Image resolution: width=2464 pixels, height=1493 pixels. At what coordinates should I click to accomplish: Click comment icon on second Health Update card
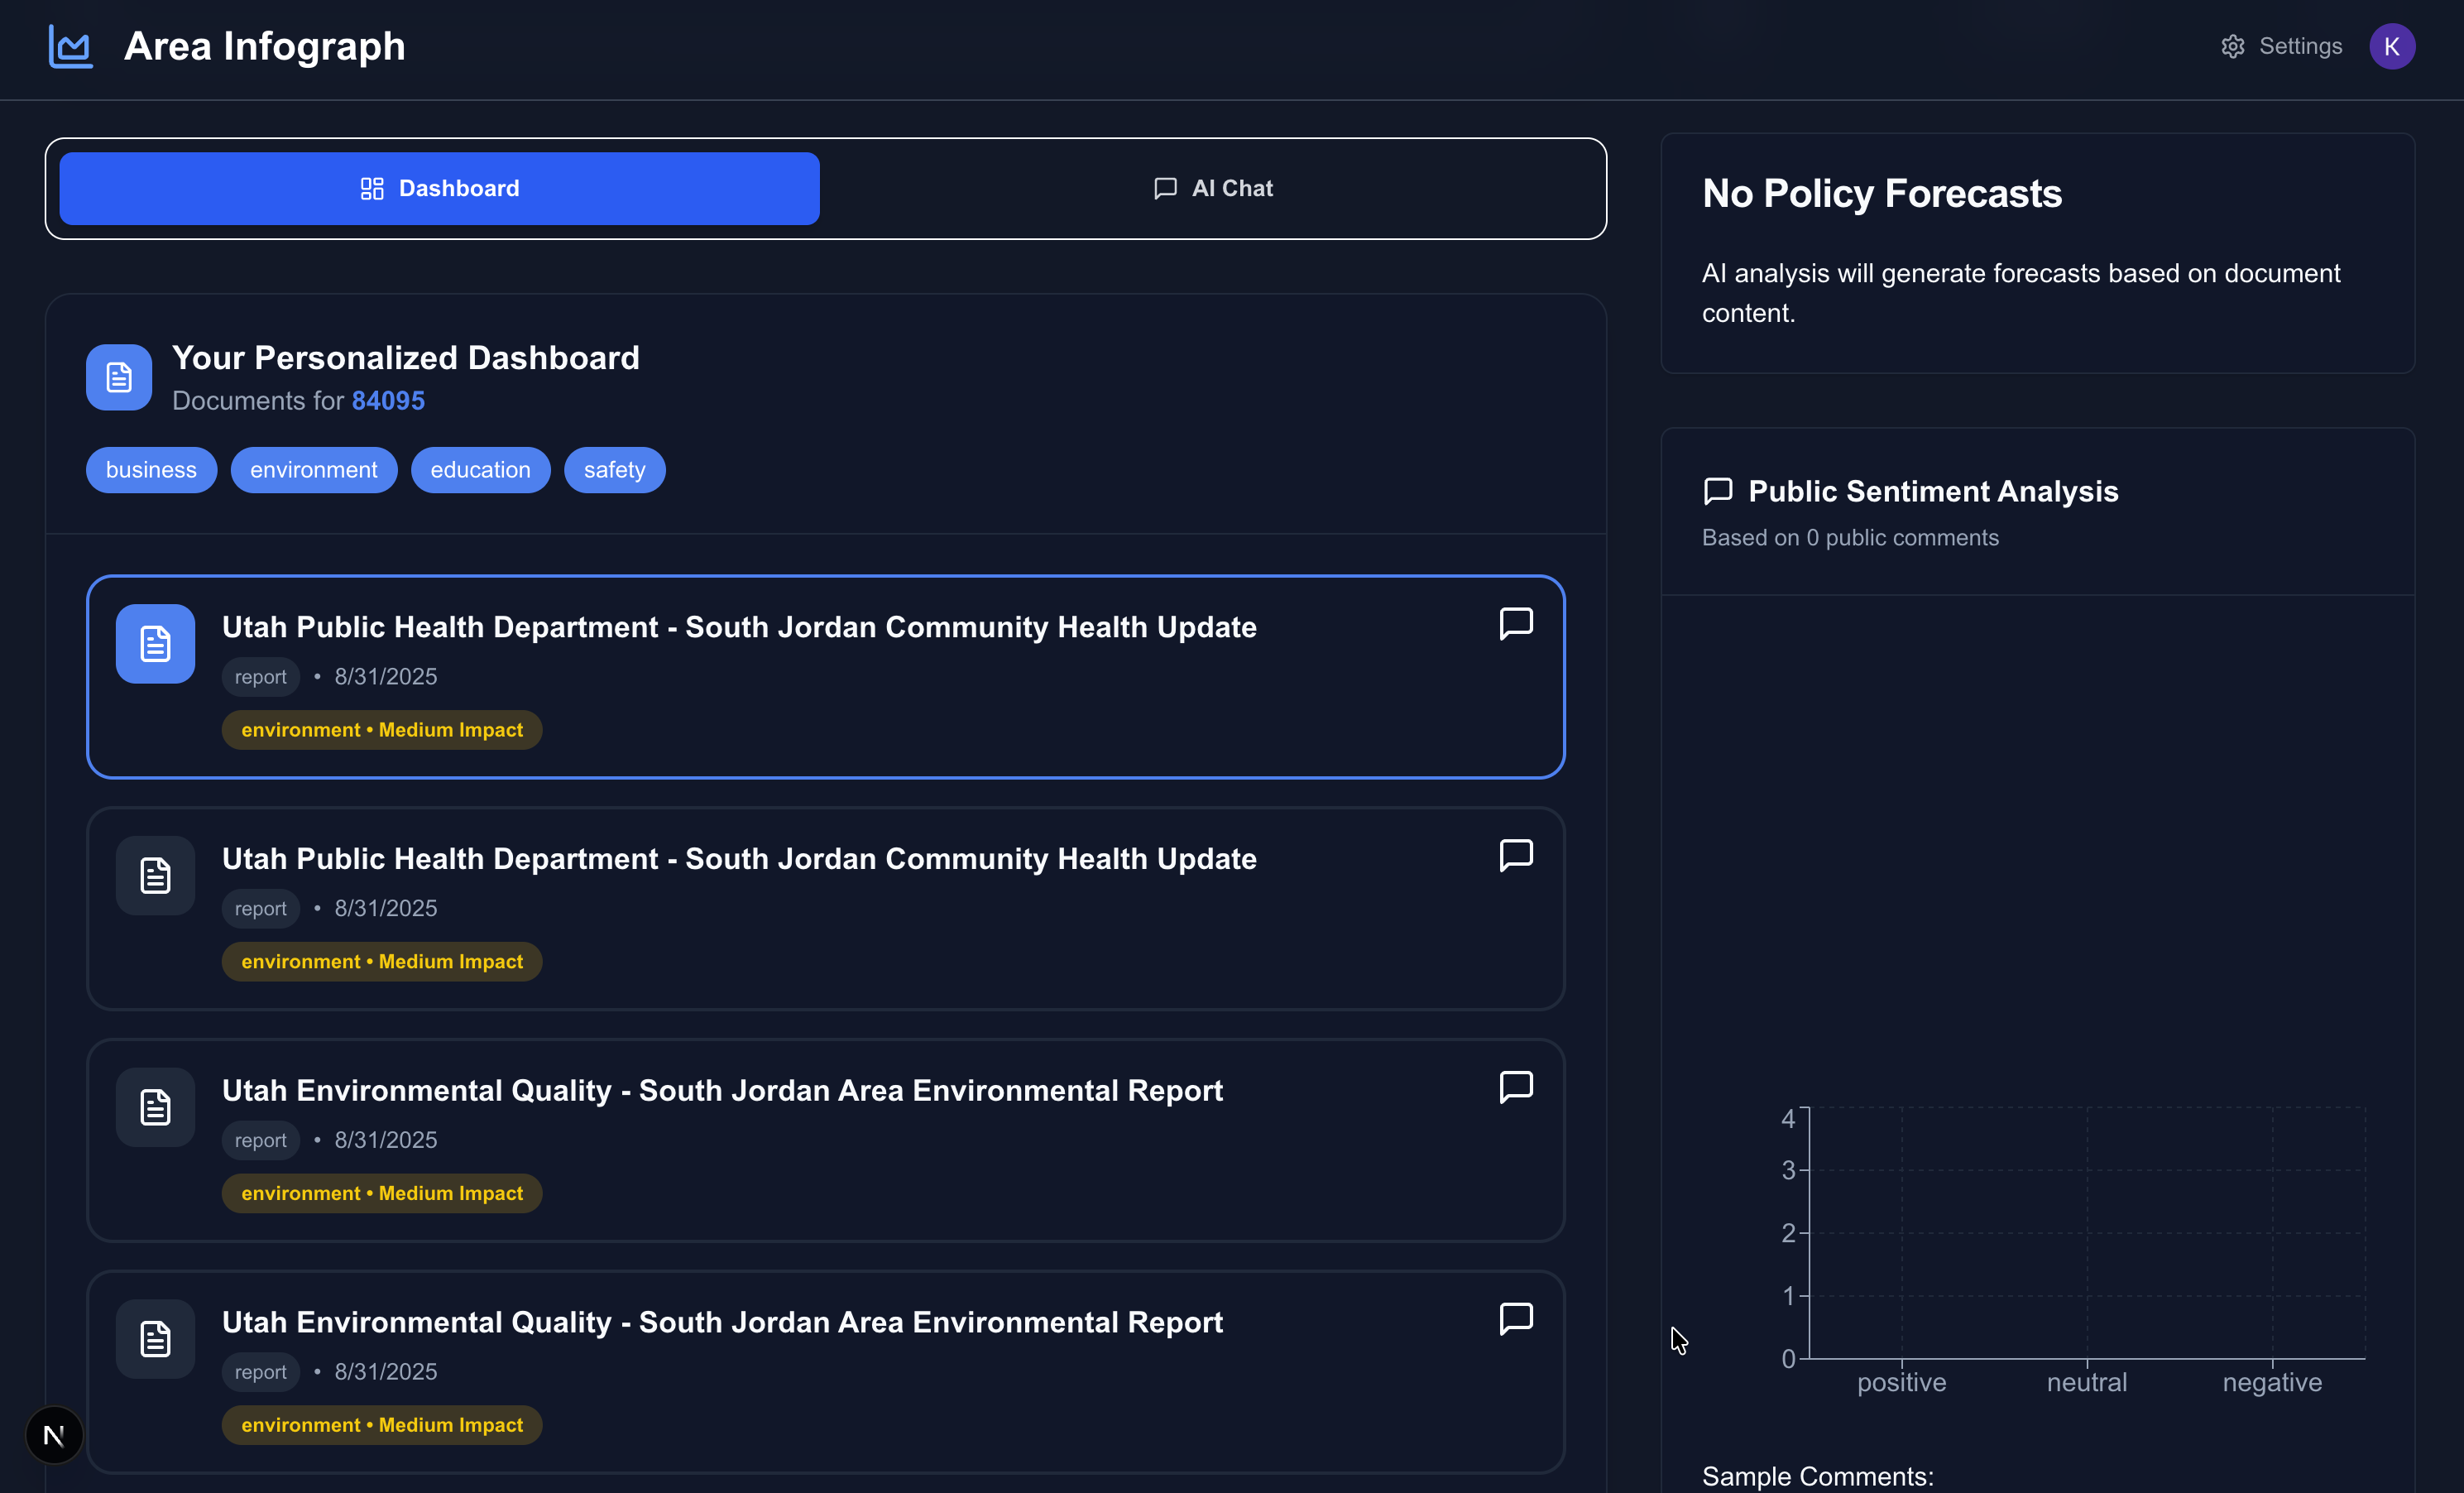pyautogui.click(x=1516, y=855)
